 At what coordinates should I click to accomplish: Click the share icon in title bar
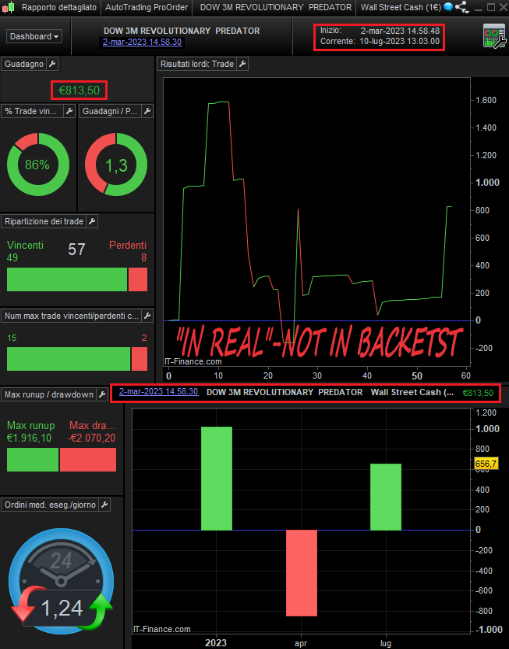[x=462, y=7]
